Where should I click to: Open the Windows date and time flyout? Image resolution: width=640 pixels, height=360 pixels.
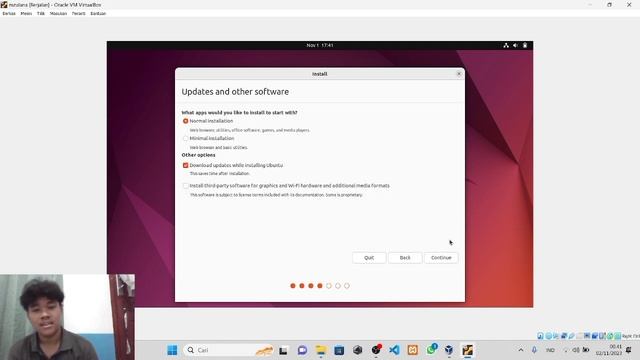609,350
